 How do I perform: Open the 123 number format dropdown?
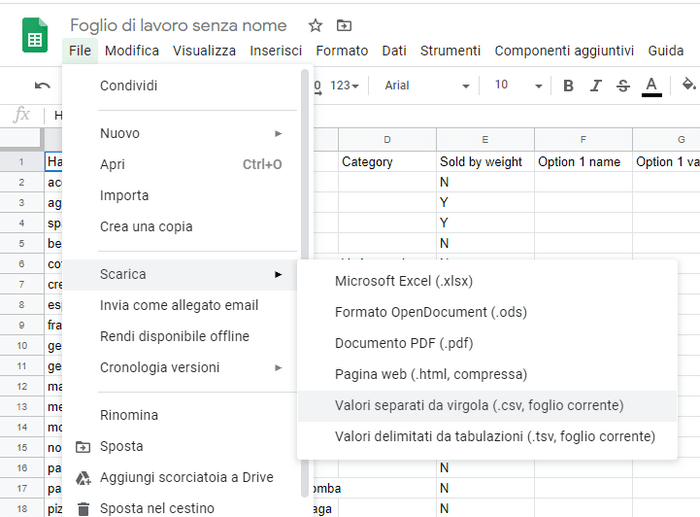pos(345,86)
